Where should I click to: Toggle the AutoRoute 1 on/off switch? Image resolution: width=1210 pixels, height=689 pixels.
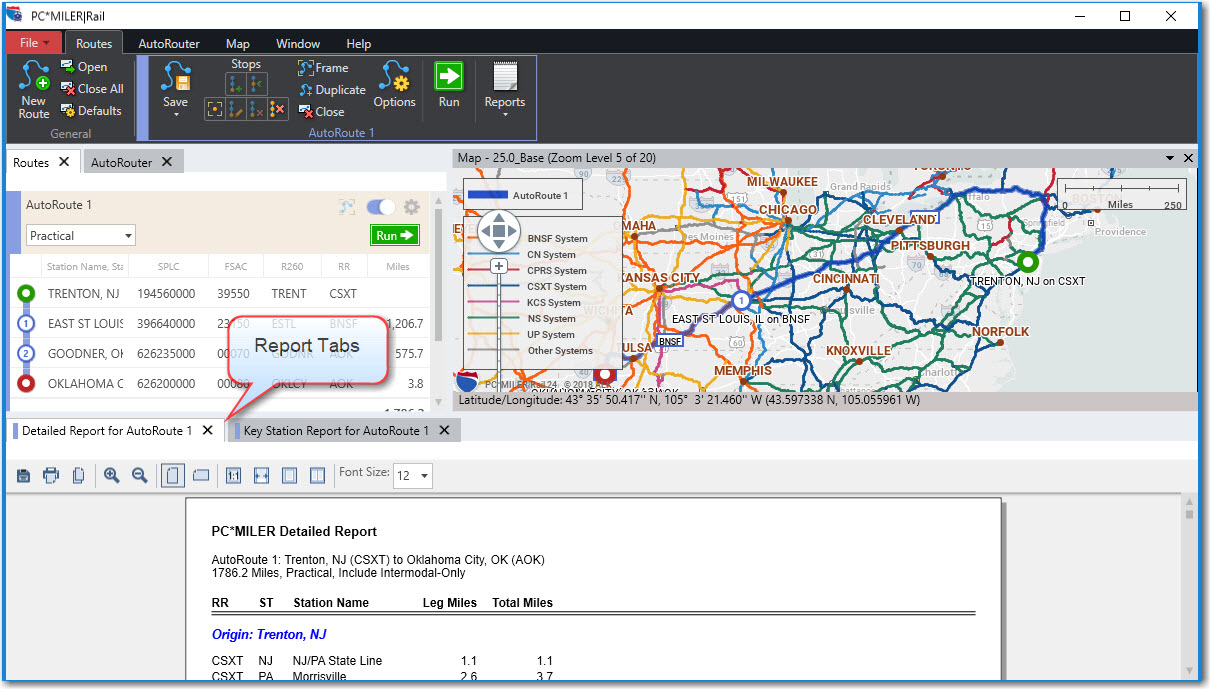(381, 207)
